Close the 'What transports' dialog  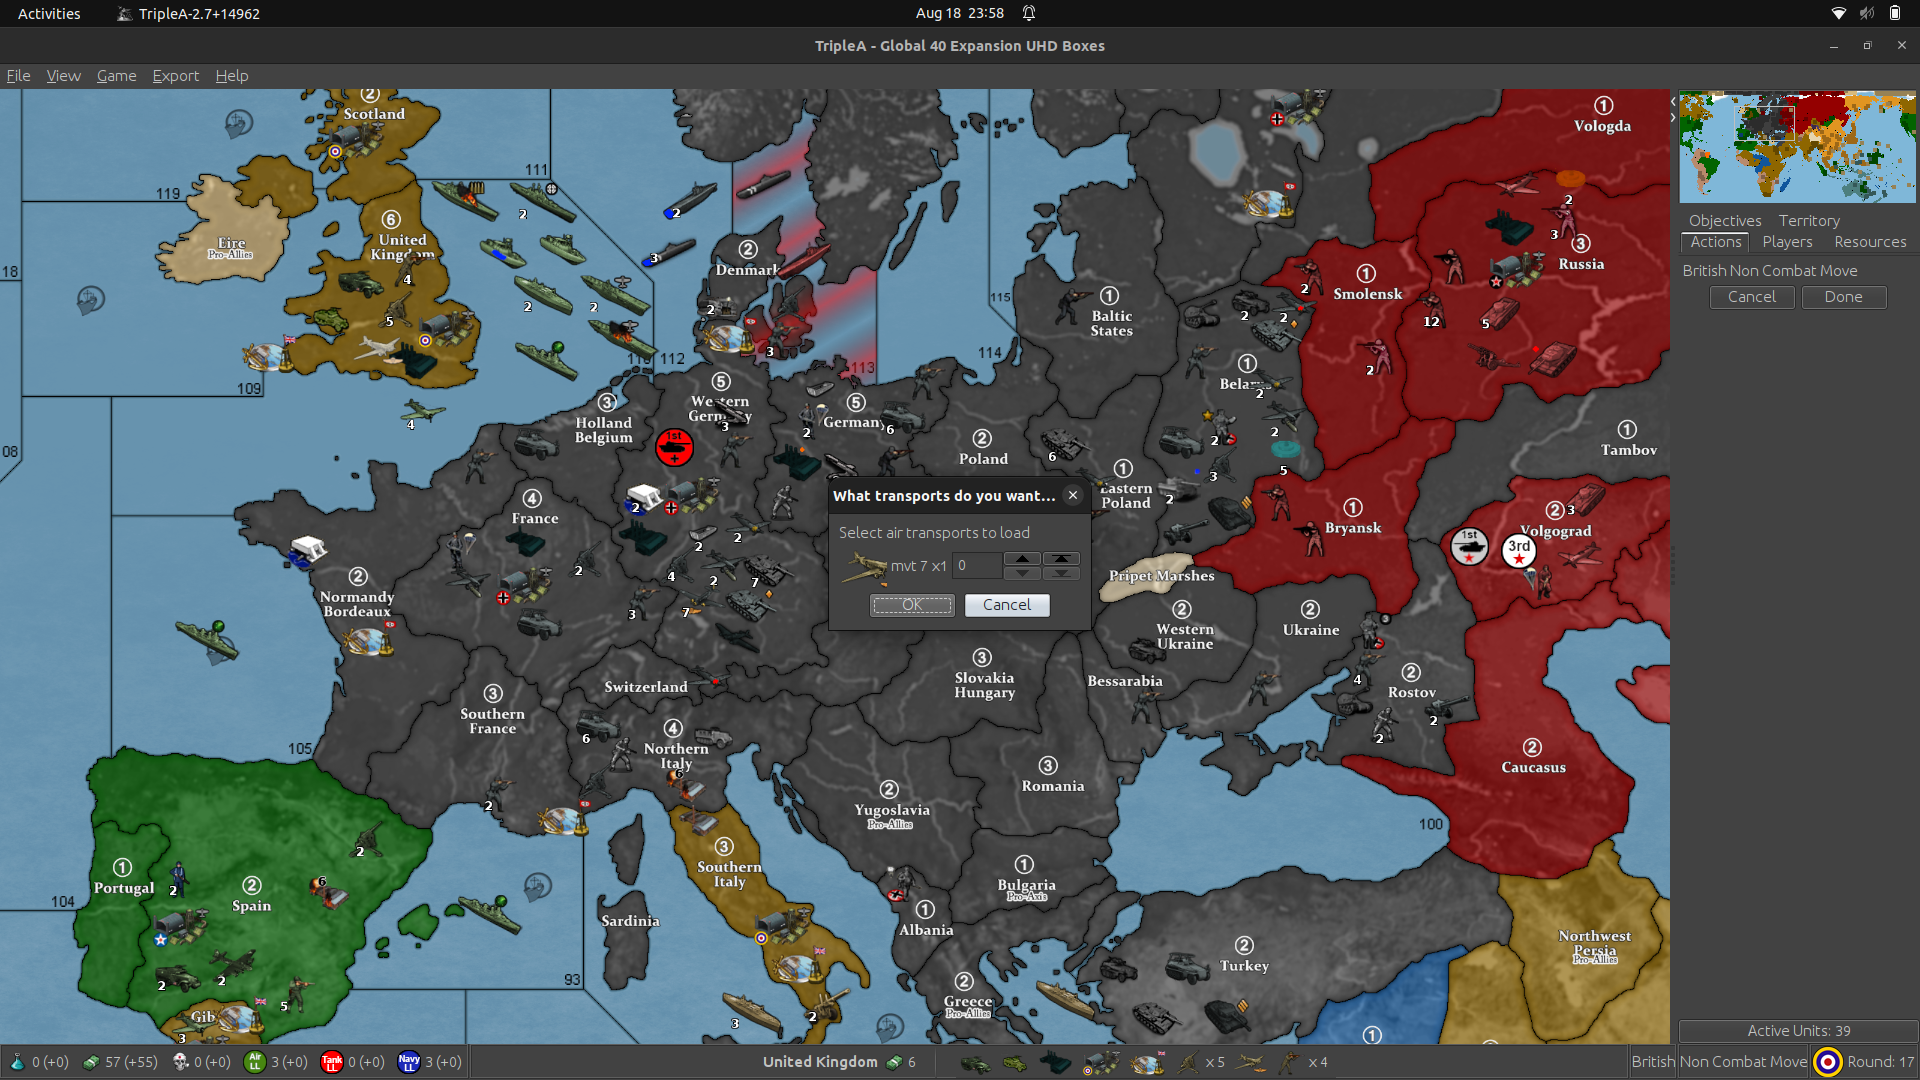(x=1073, y=495)
